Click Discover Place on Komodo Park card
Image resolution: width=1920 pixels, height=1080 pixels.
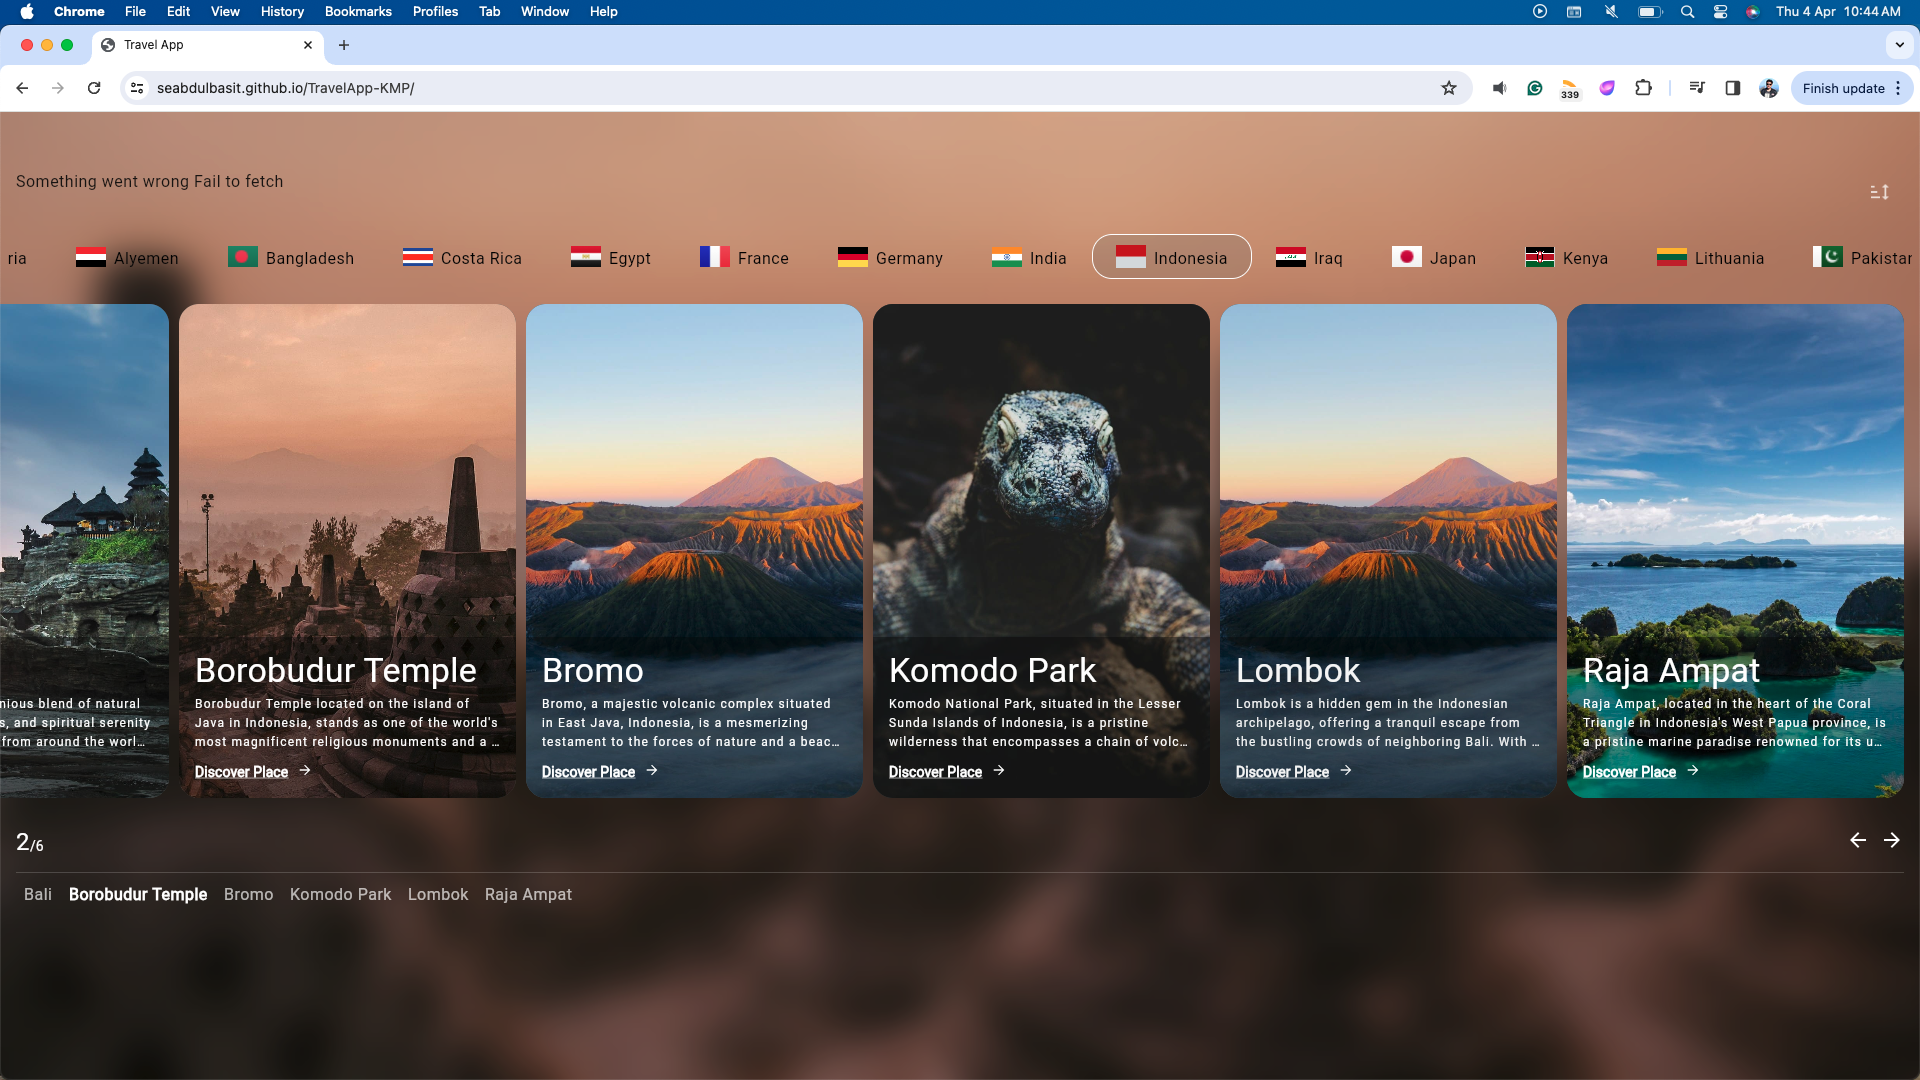coord(946,772)
